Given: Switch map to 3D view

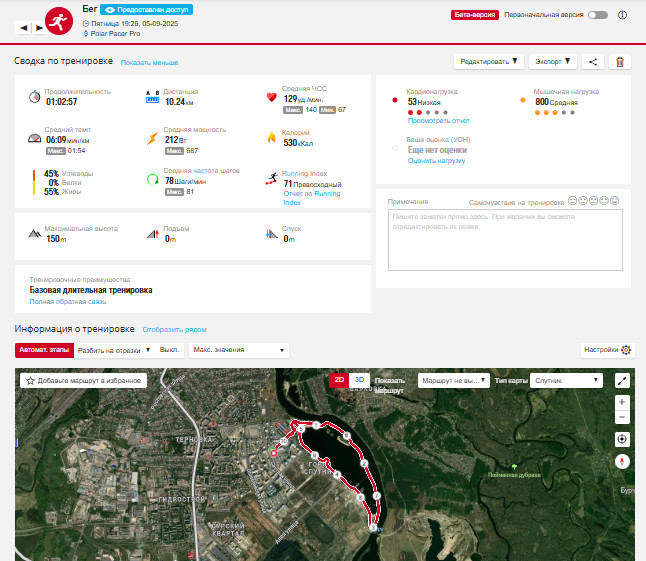Looking at the screenshot, I should pos(359,380).
